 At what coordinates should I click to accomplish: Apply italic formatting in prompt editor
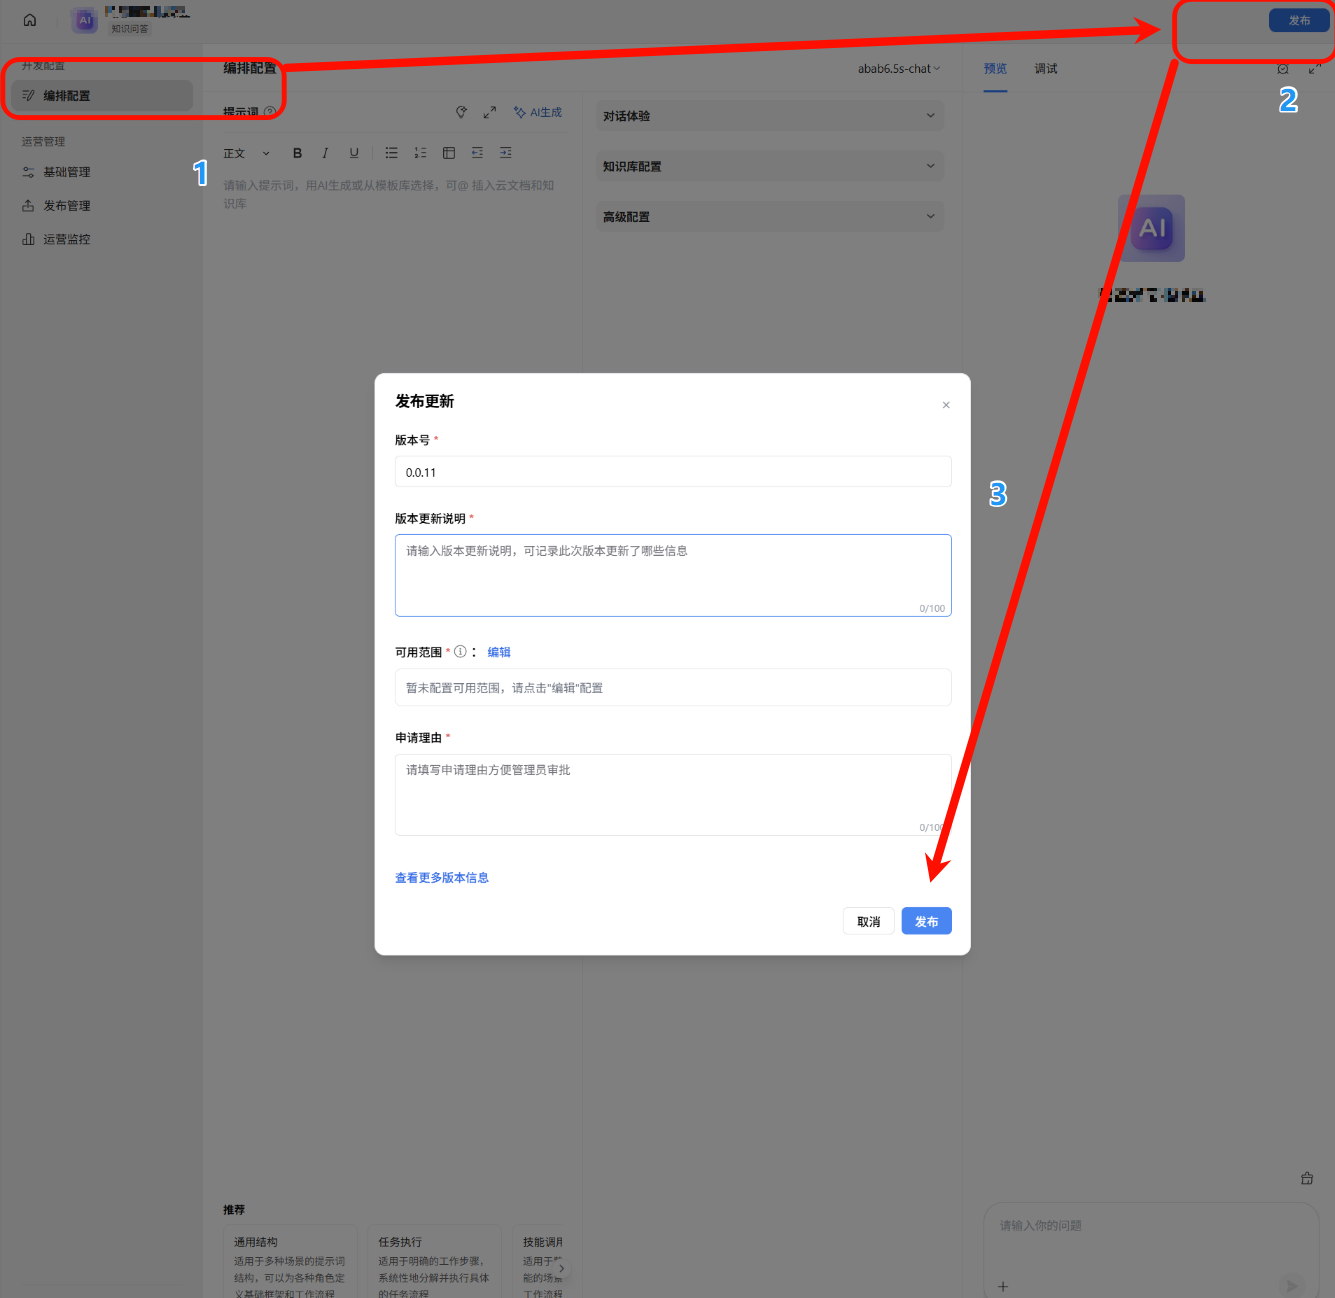pyautogui.click(x=325, y=153)
